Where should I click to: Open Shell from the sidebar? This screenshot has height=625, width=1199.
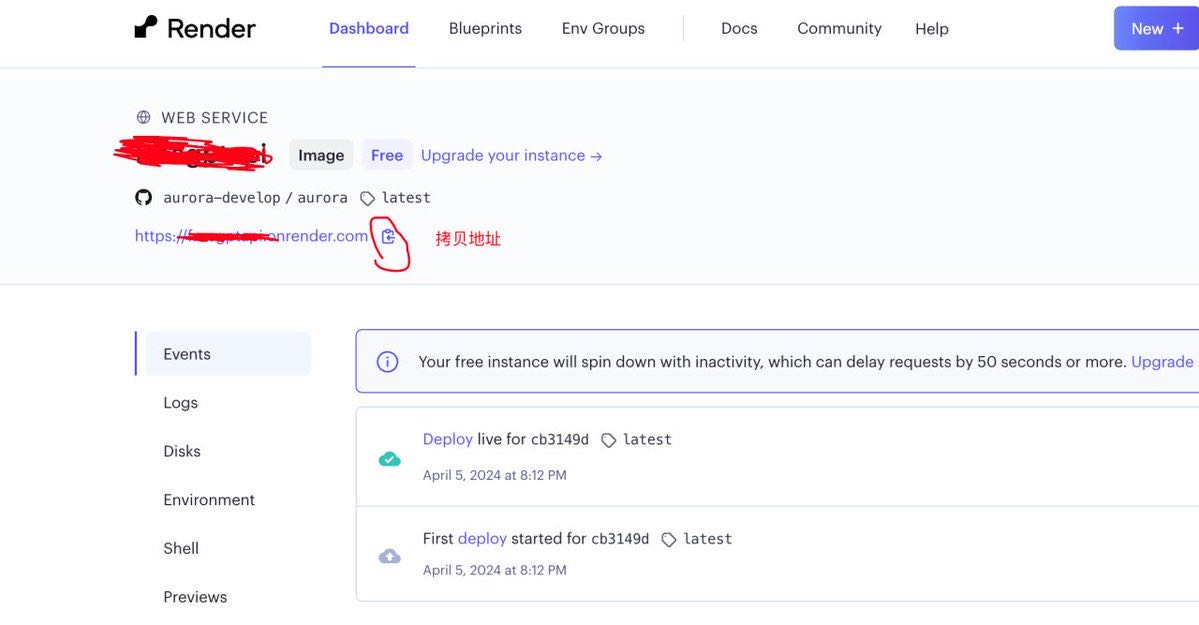click(x=181, y=548)
